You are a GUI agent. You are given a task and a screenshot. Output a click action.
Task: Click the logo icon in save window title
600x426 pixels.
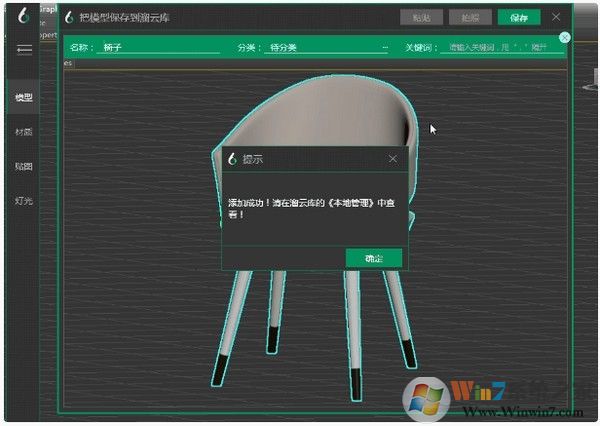(x=69, y=17)
